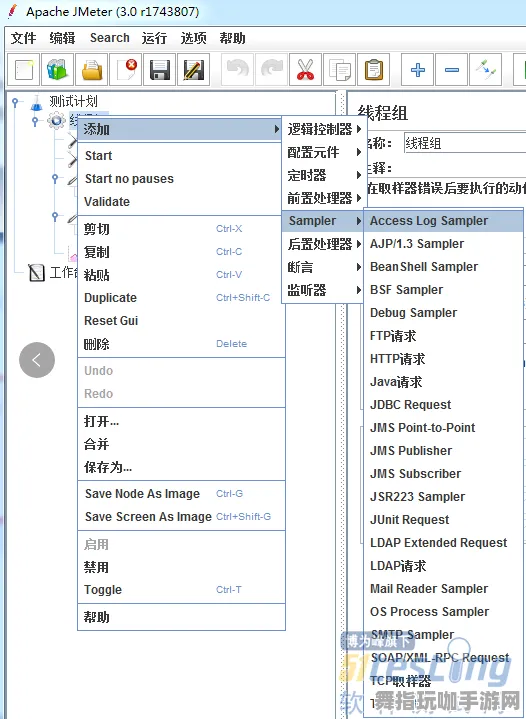Click the Save floppy disk icon

pyautogui.click(x=160, y=70)
